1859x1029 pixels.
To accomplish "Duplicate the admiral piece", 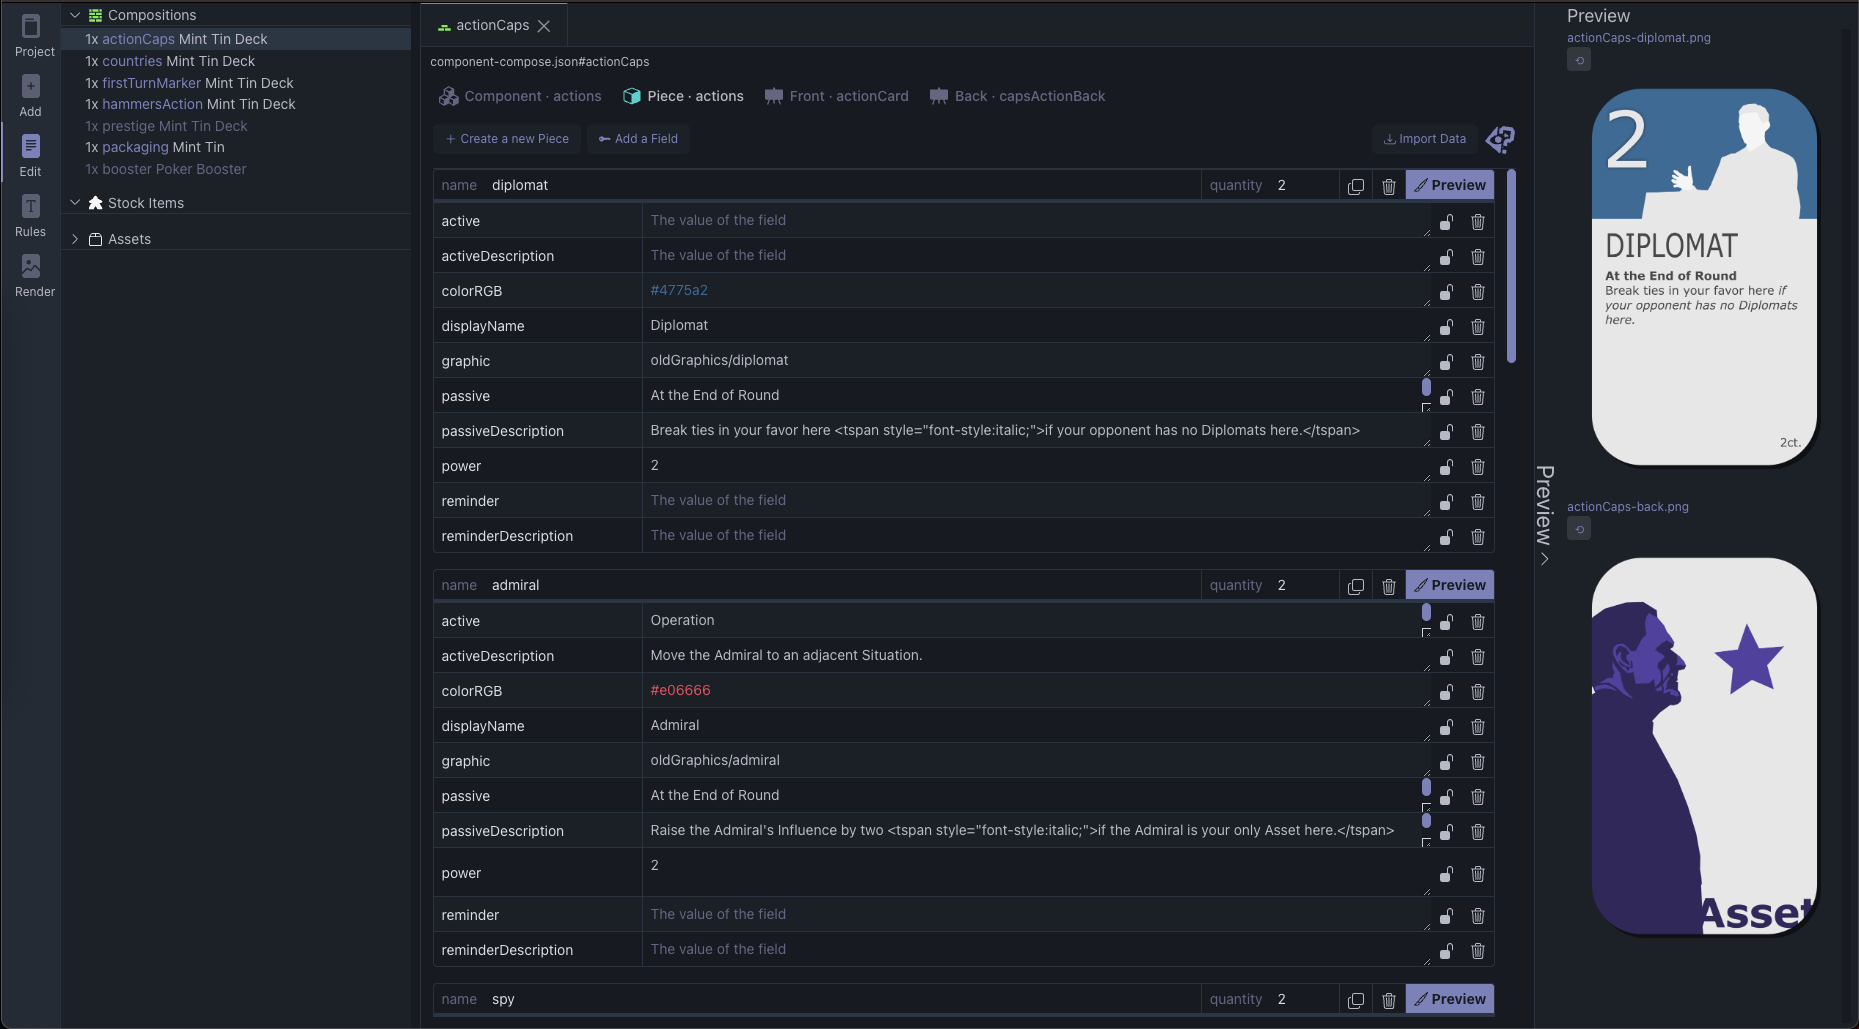I will pos(1356,586).
